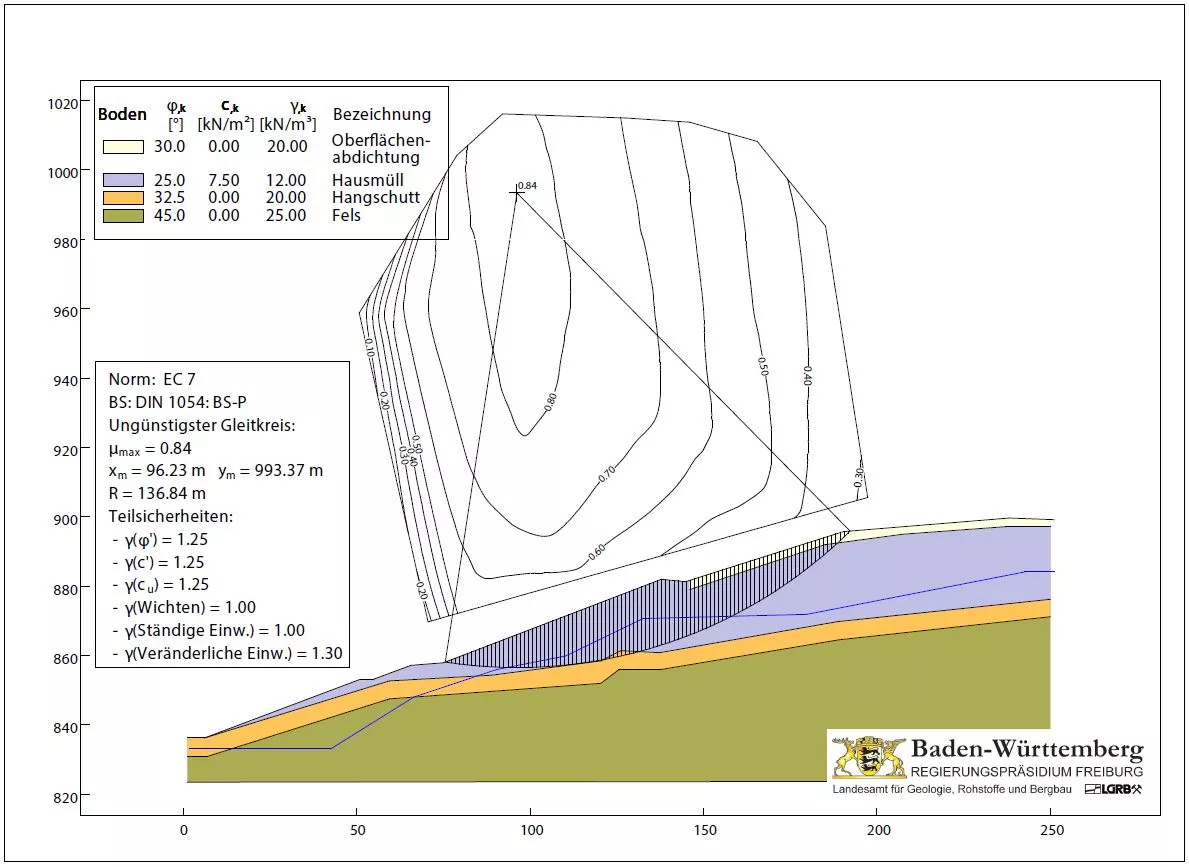Select the slip circle center cross marker
The image size is (1189, 867).
click(x=516, y=191)
